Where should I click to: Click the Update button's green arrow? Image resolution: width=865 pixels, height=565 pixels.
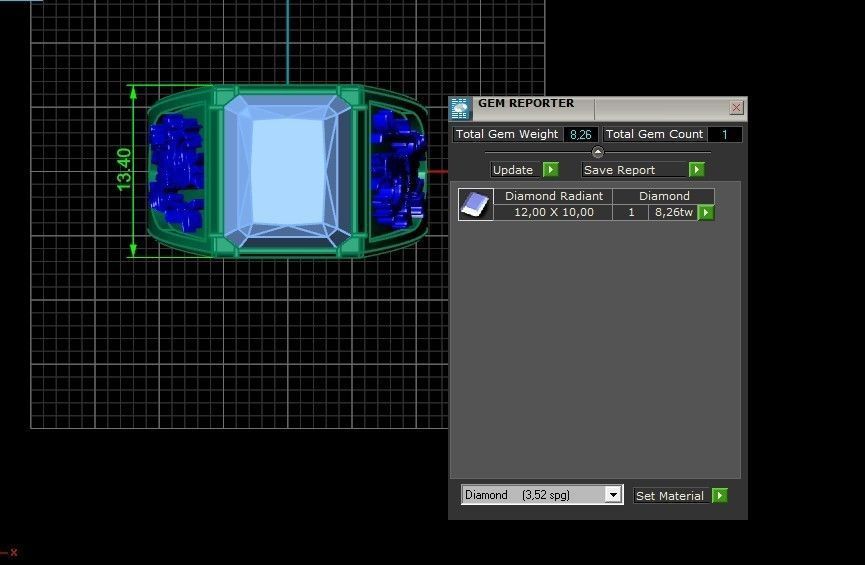(x=551, y=169)
